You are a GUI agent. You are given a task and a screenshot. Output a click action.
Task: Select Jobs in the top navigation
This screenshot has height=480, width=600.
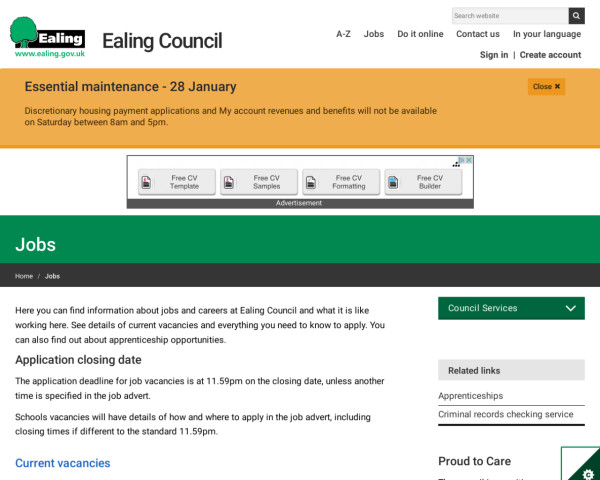pyautogui.click(x=374, y=34)
